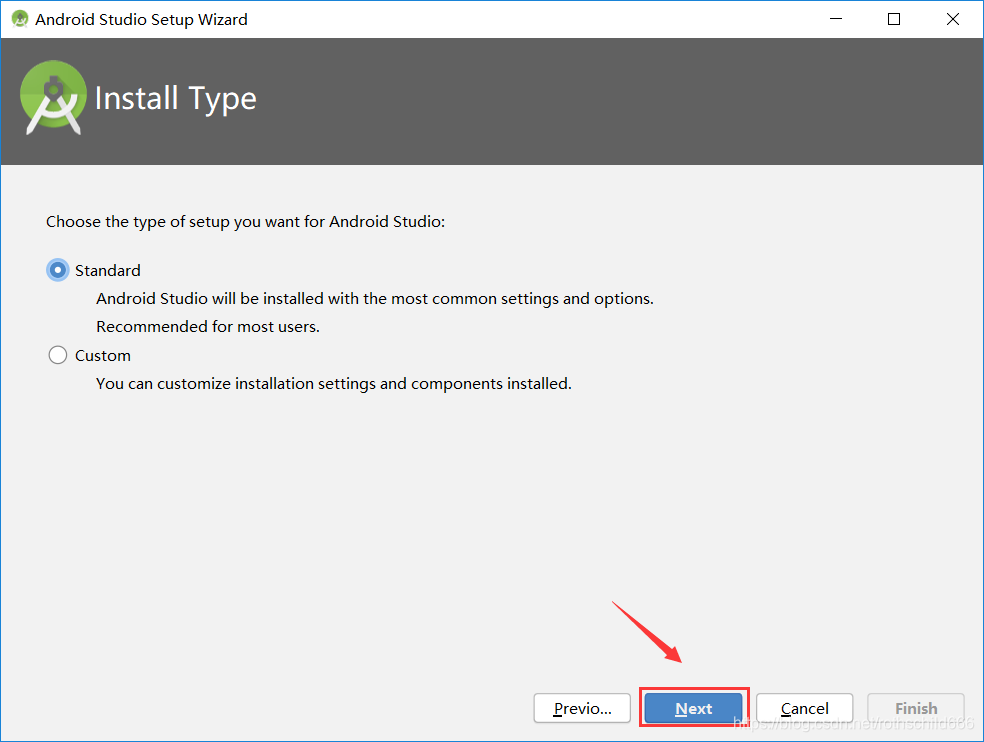Click the 'Custom' option label
The width and height of the screenshot is (984, 742).
tap(103, 355)
